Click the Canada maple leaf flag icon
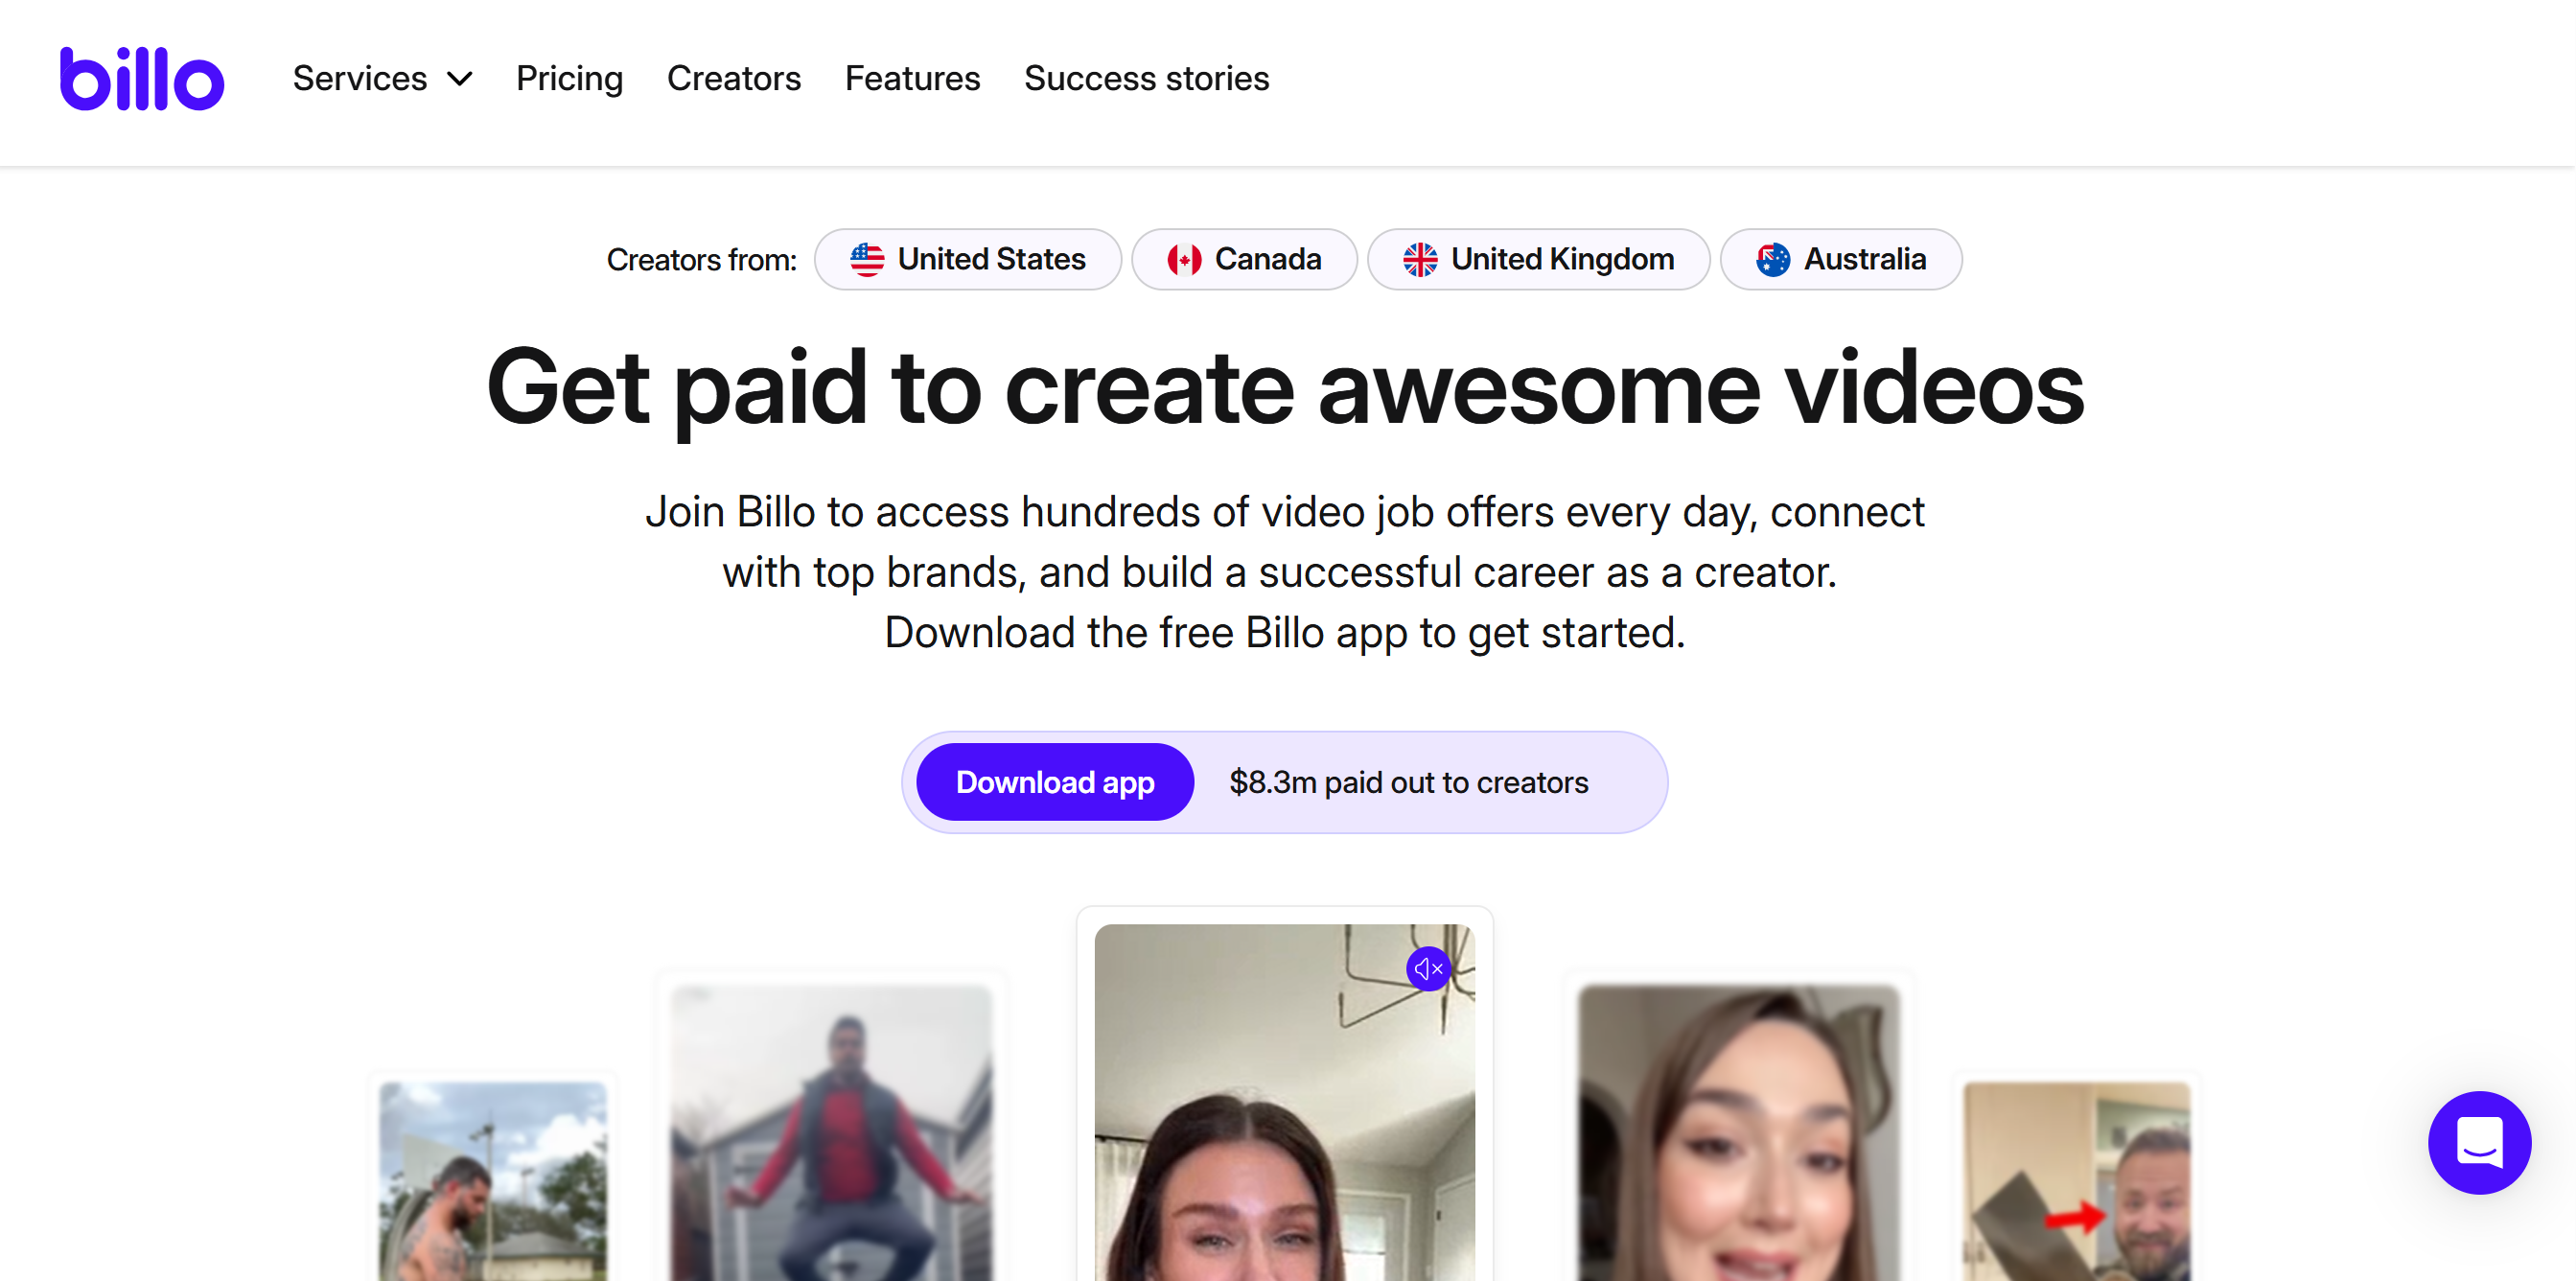2576x1281 pixels. 1184,259
